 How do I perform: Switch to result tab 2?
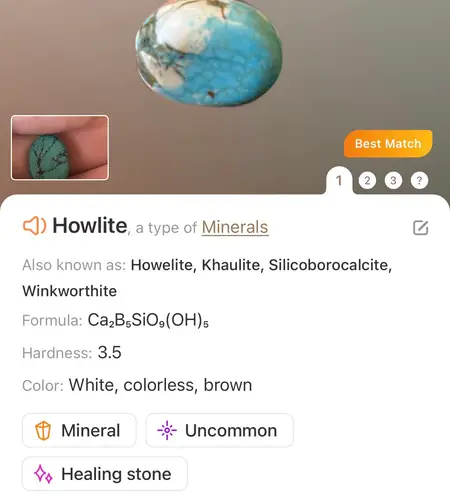point(367,180)
